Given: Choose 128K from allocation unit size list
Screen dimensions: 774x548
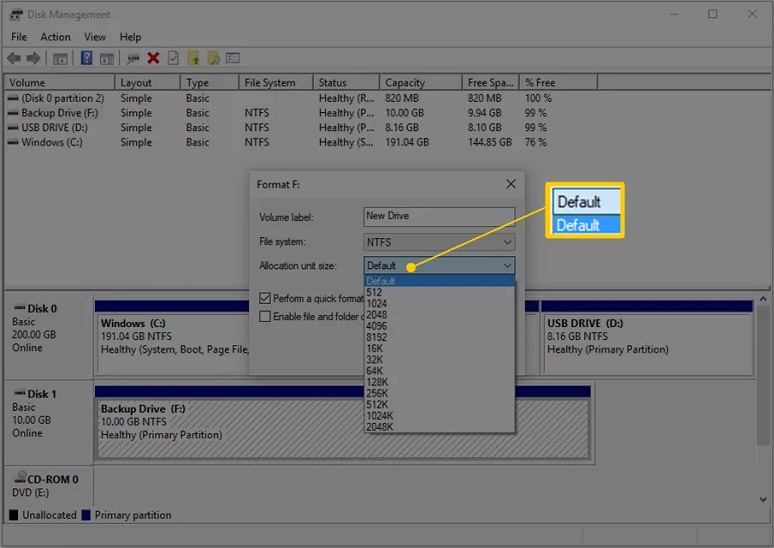Looking at the screenshot, I should click(x=439, y=382).
